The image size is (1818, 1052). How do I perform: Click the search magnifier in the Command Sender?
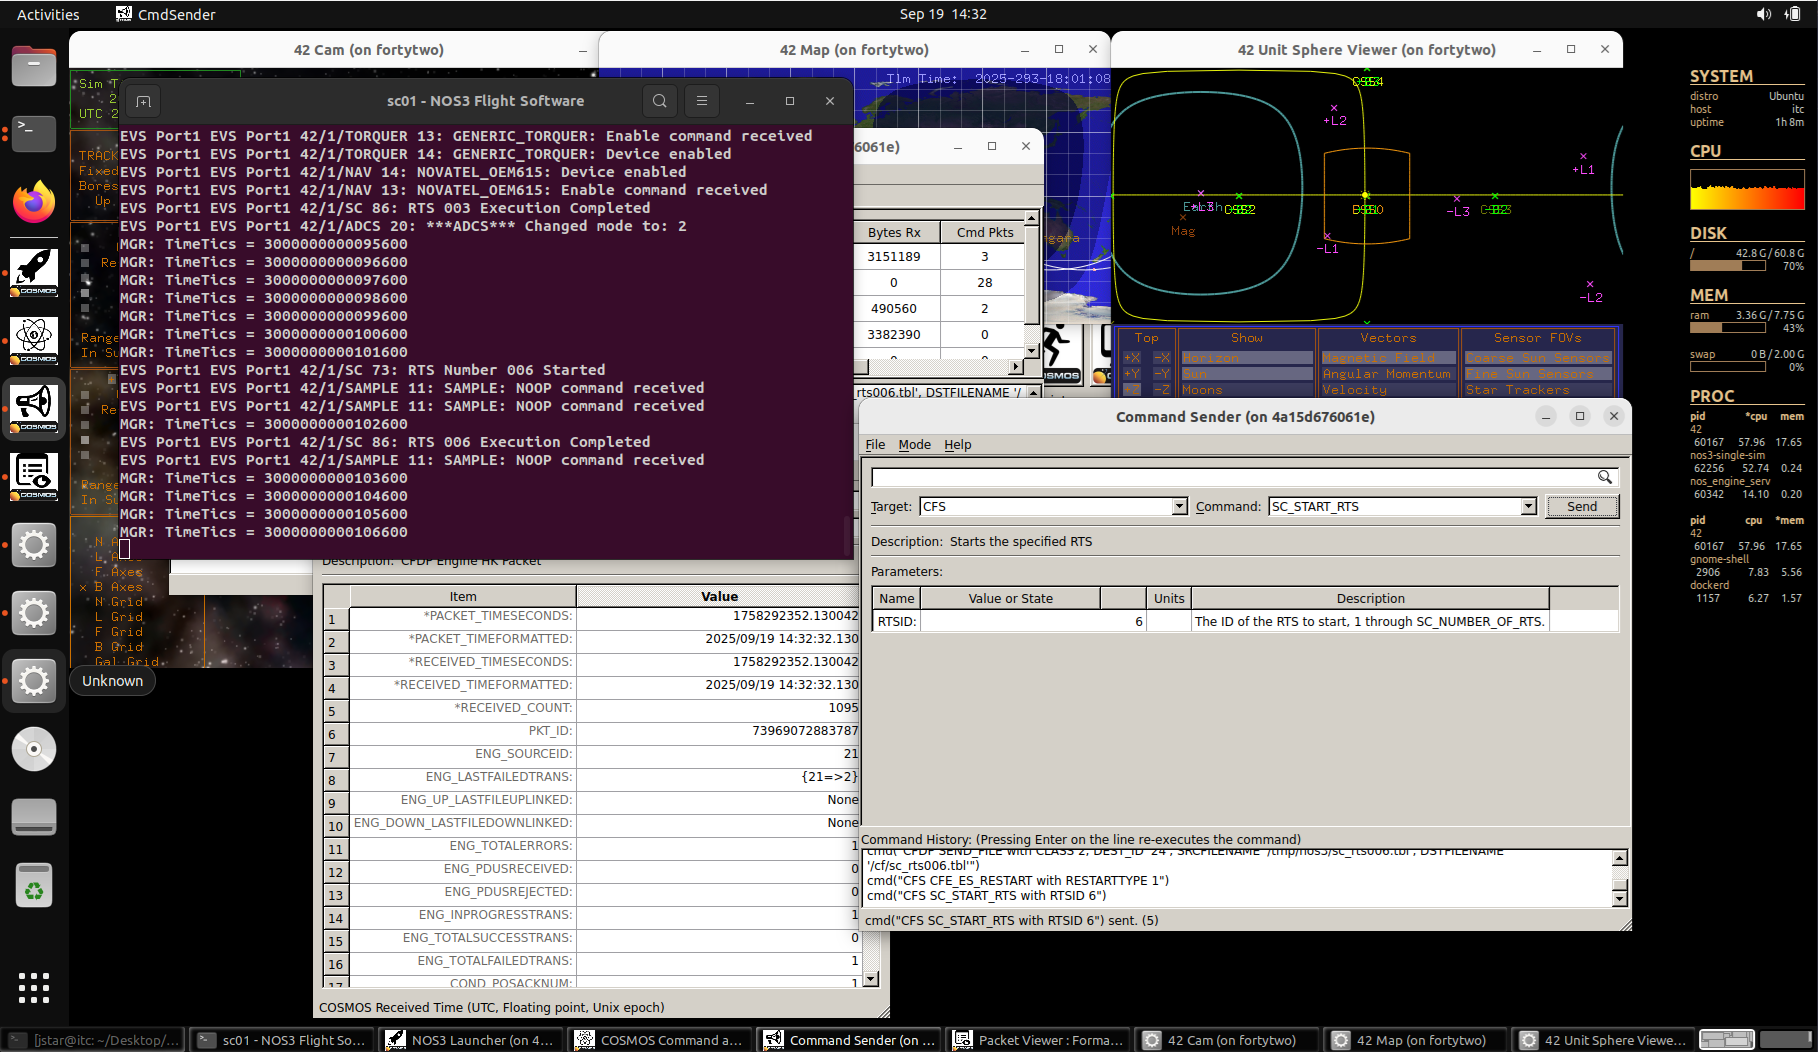click(x=1604, y=477)
